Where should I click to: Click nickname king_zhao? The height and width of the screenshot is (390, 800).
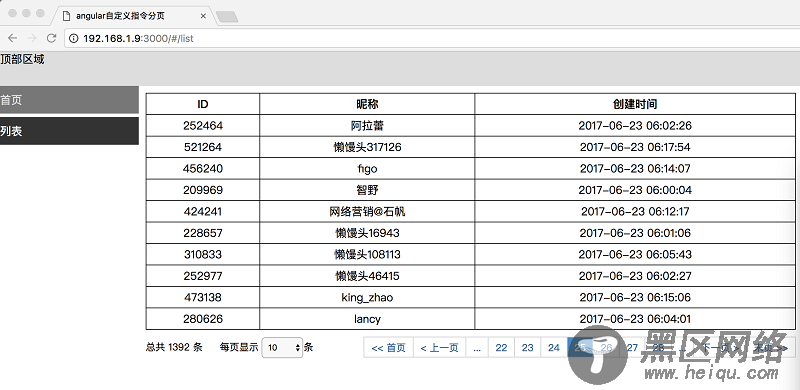tap(367, 298)
